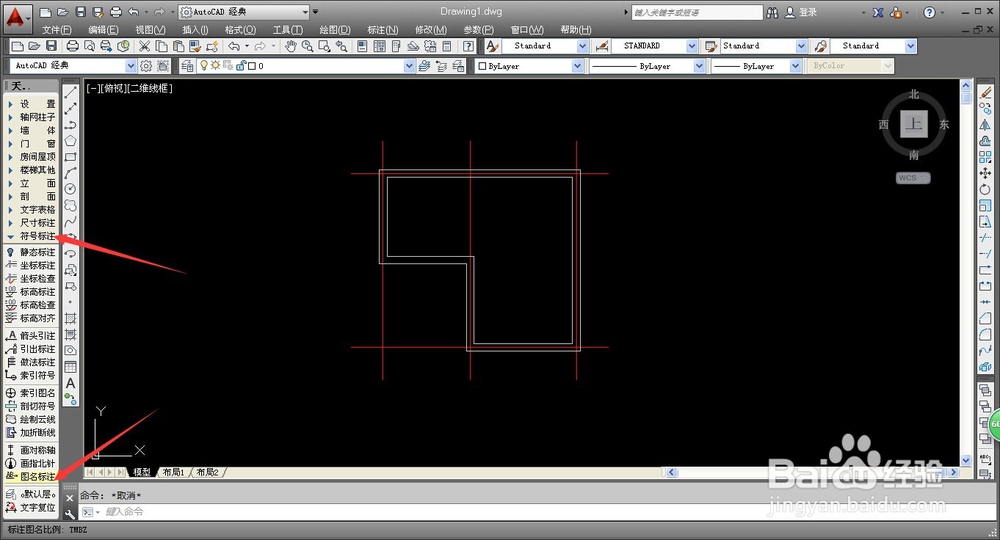Select the Polygon draw tool
This screenshot has width=1000, height=540.
[x=71, y=141]
